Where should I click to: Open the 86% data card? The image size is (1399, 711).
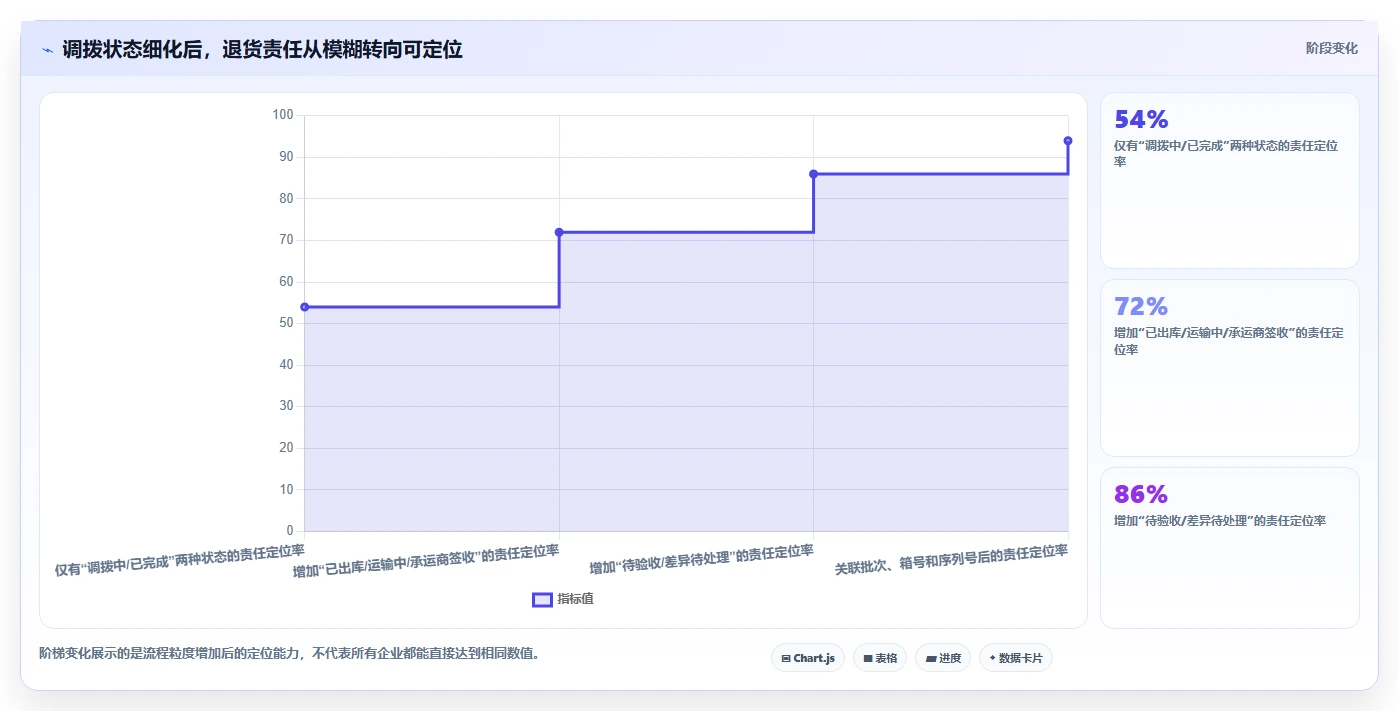[1230, 548]
